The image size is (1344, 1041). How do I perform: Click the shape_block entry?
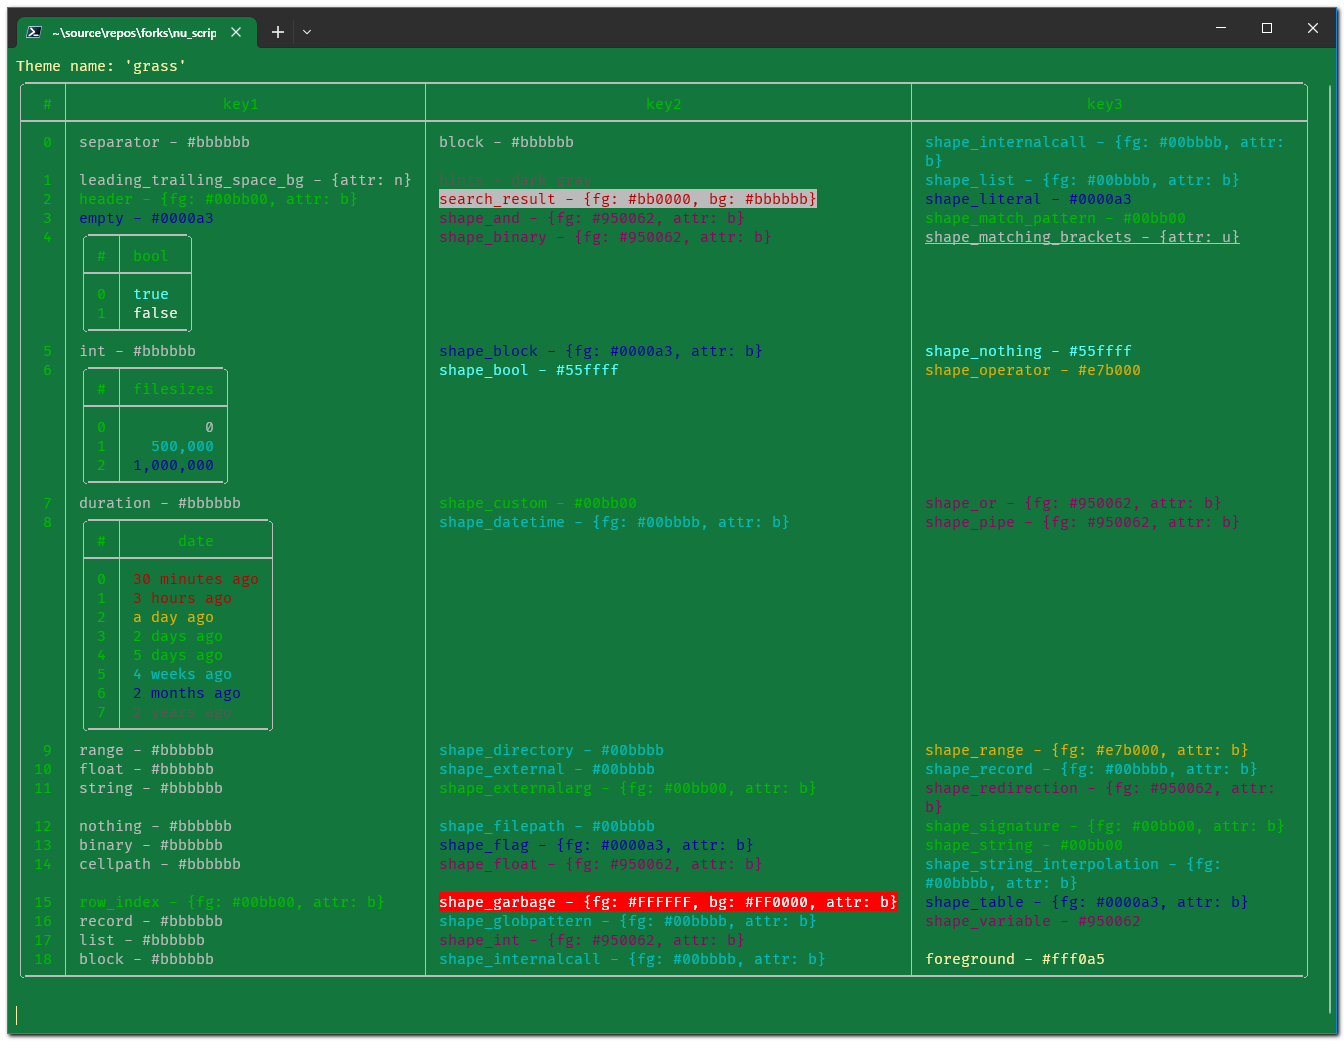click(x=601, y=351)
